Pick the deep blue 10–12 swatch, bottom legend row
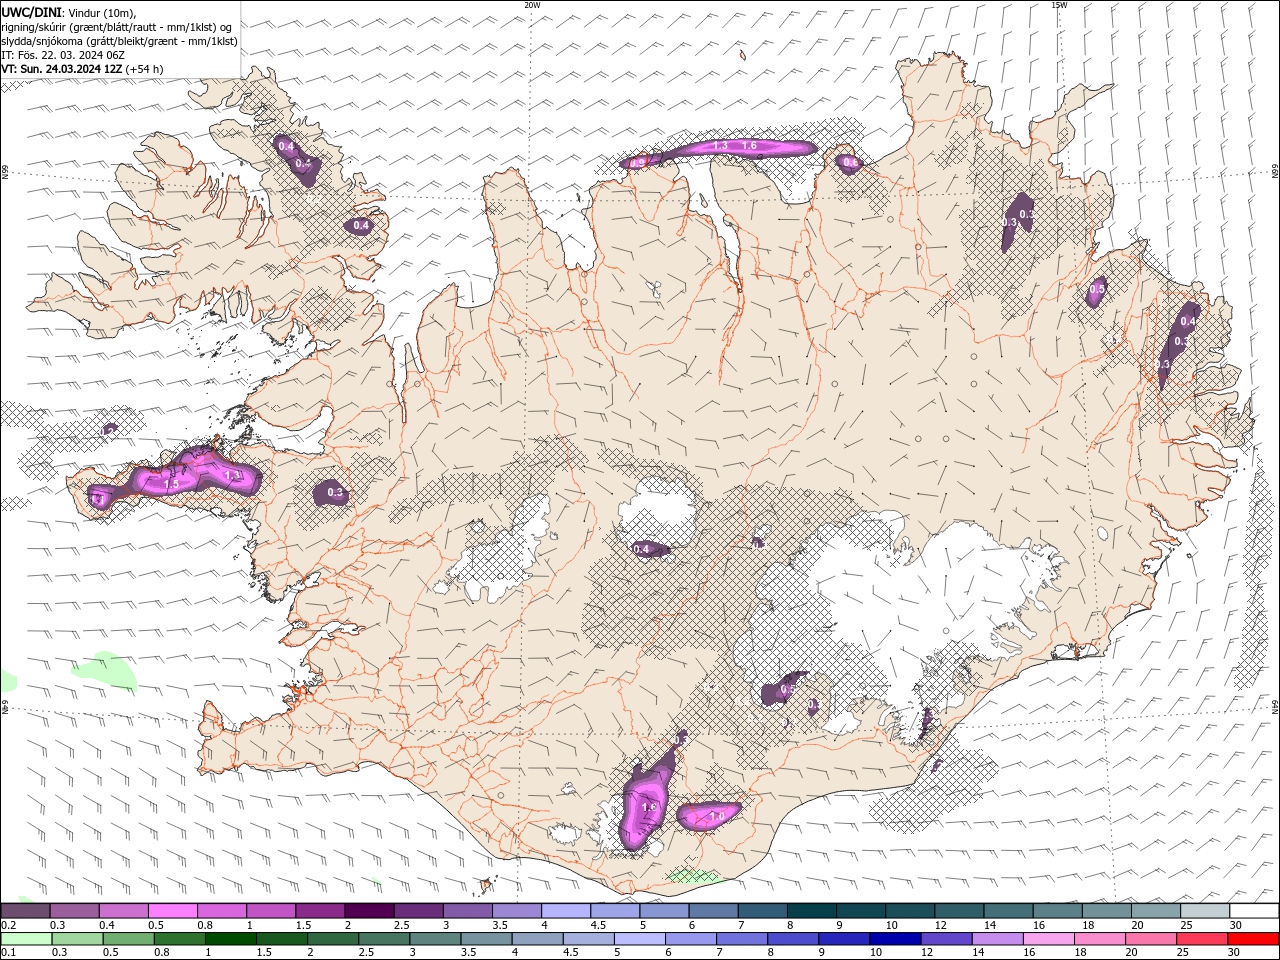 click(x=895, y=939)
